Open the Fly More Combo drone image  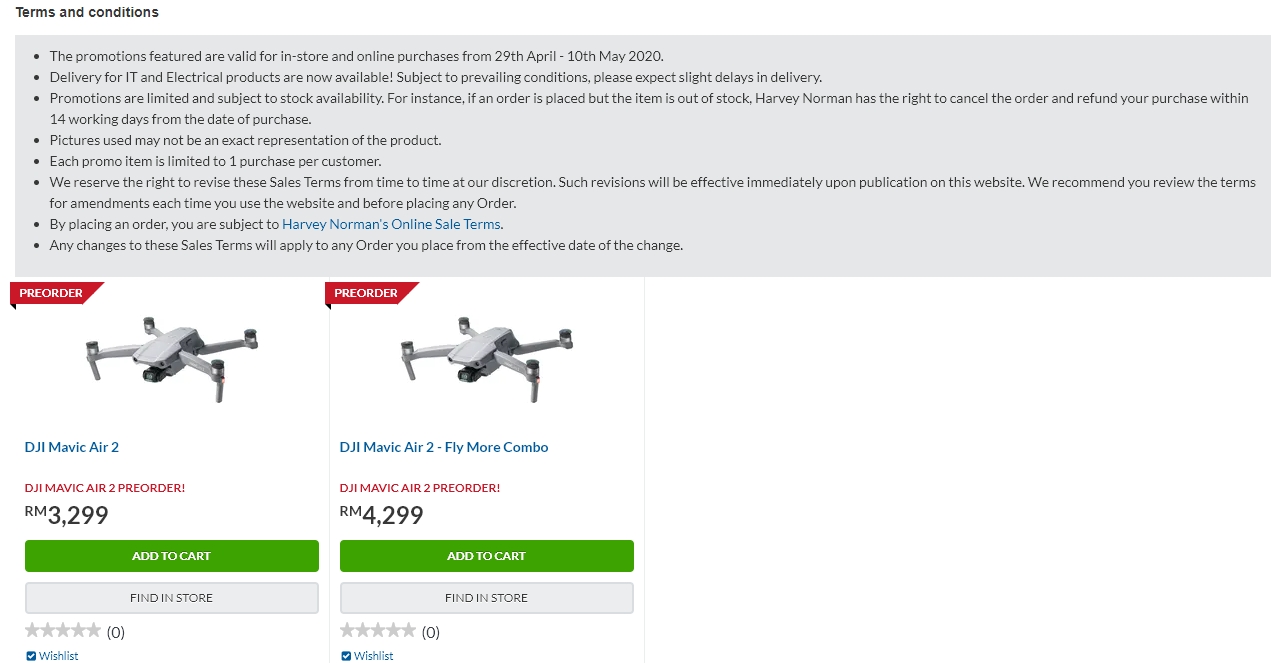tap(486, 355)
